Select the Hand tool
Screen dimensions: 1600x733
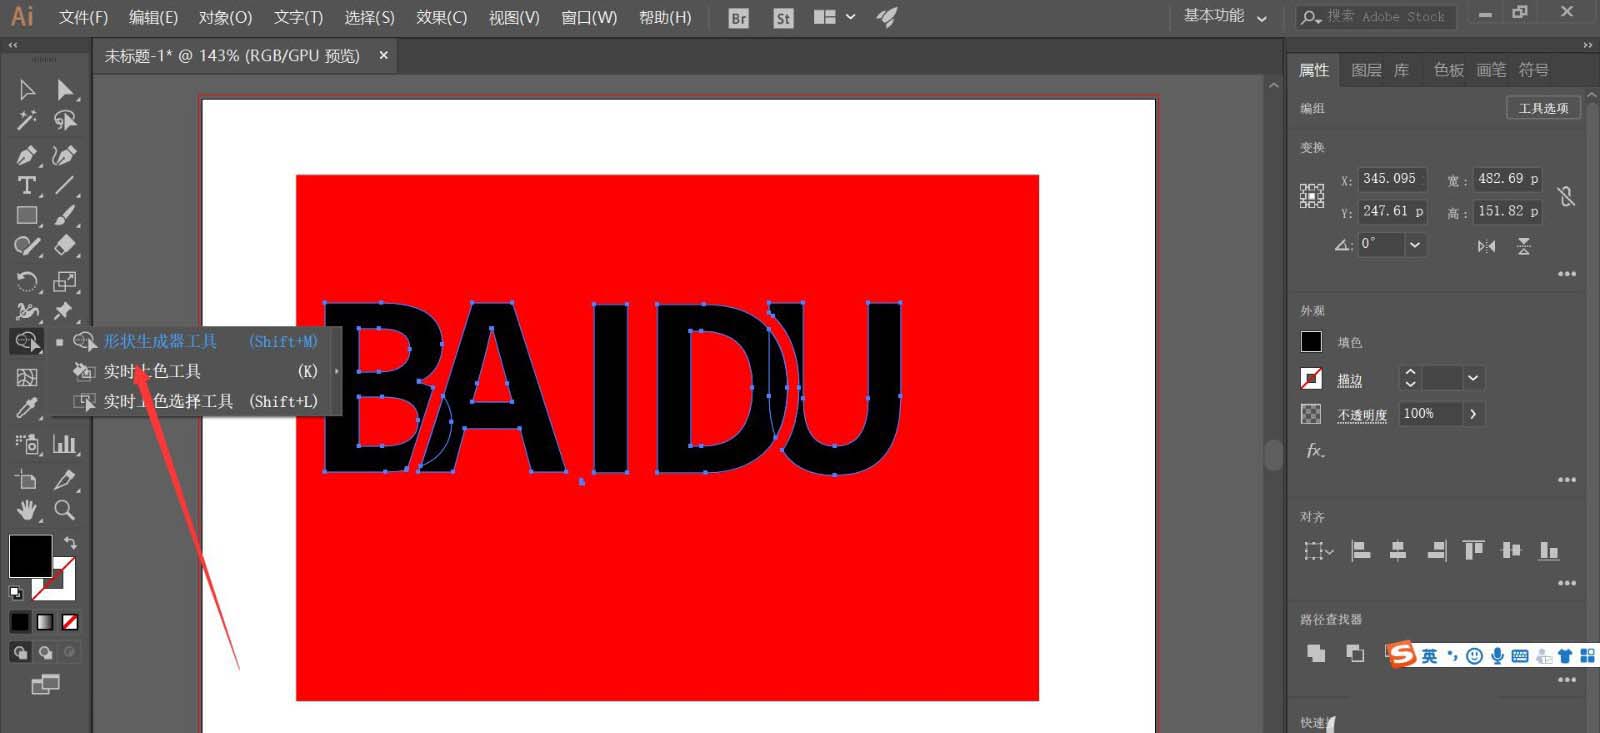[27, 510]
